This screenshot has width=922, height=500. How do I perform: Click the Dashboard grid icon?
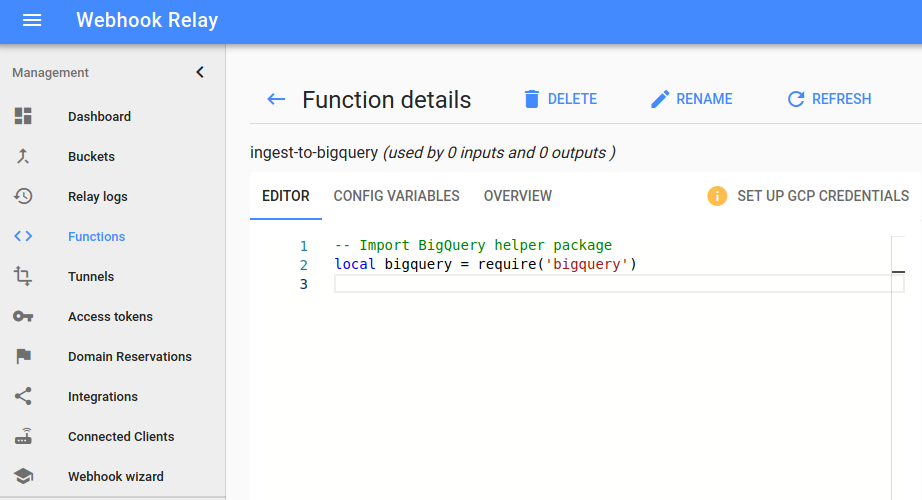(x=23, y=116)
